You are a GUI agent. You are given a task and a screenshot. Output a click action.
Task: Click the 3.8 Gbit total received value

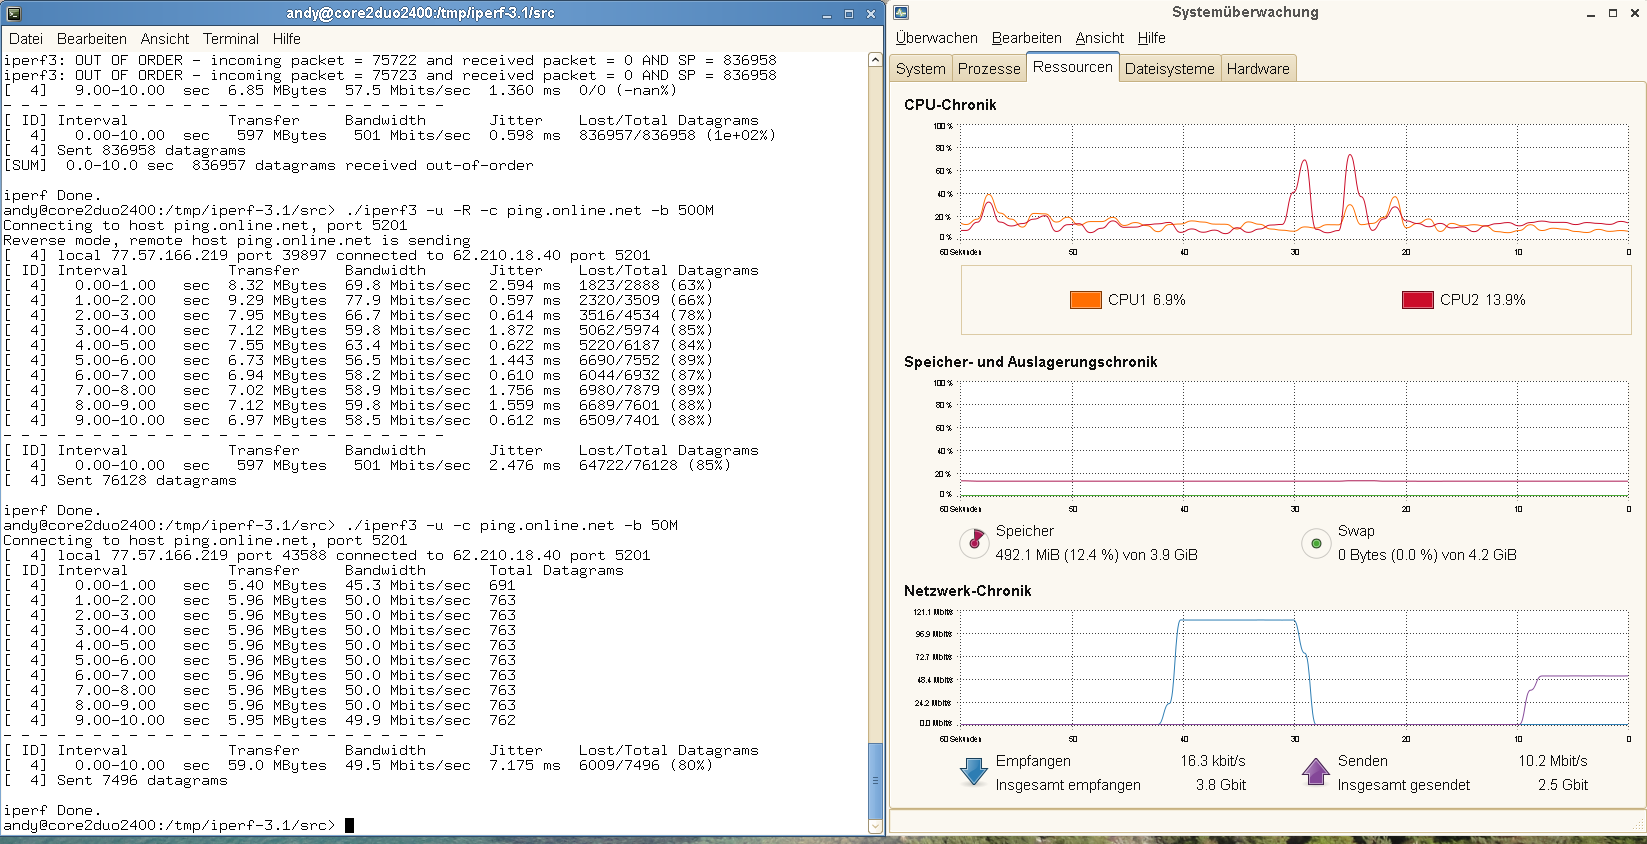click(x=1221, y=785)
